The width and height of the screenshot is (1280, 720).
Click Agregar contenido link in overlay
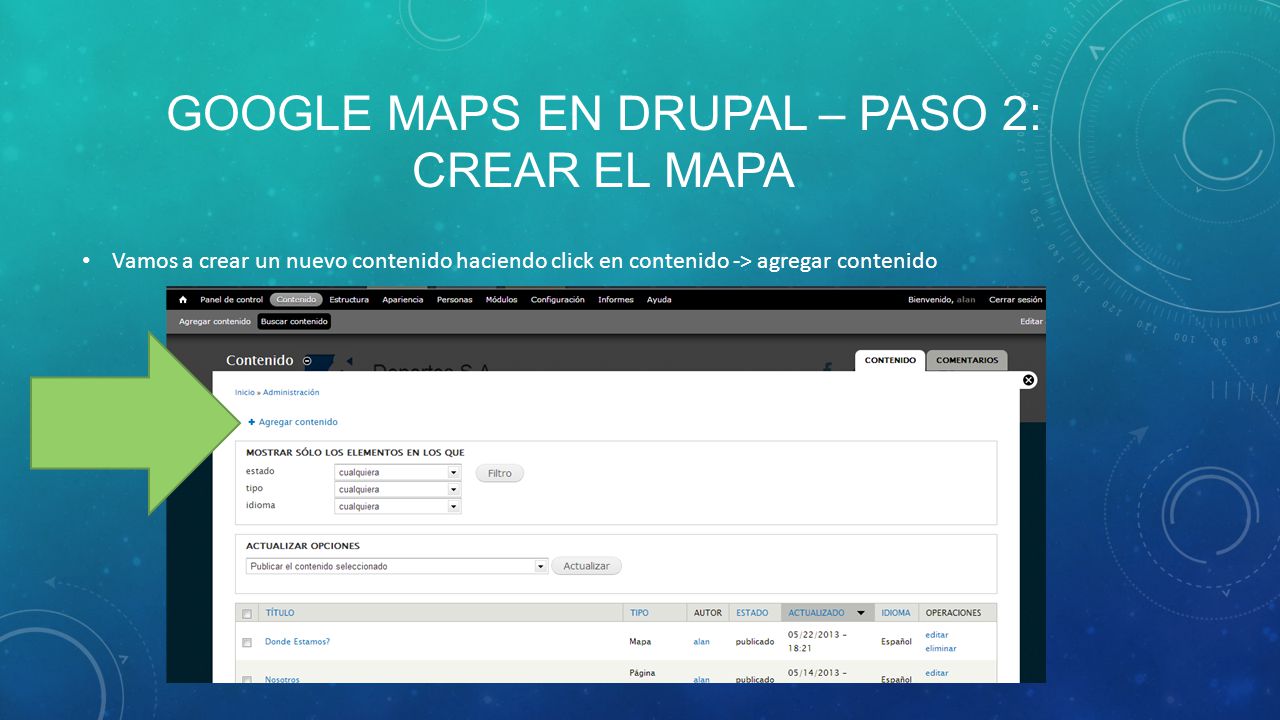pyautogui.click(x=298, y=422)
